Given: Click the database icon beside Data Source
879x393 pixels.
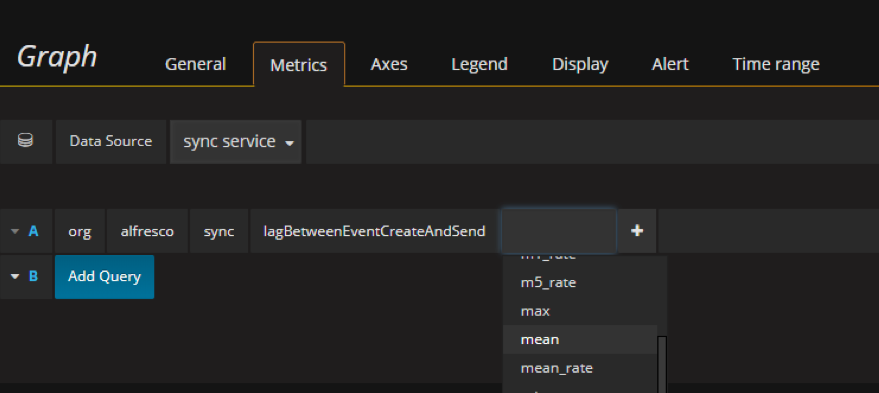Looking at the screenshot, I should [25, 141].
